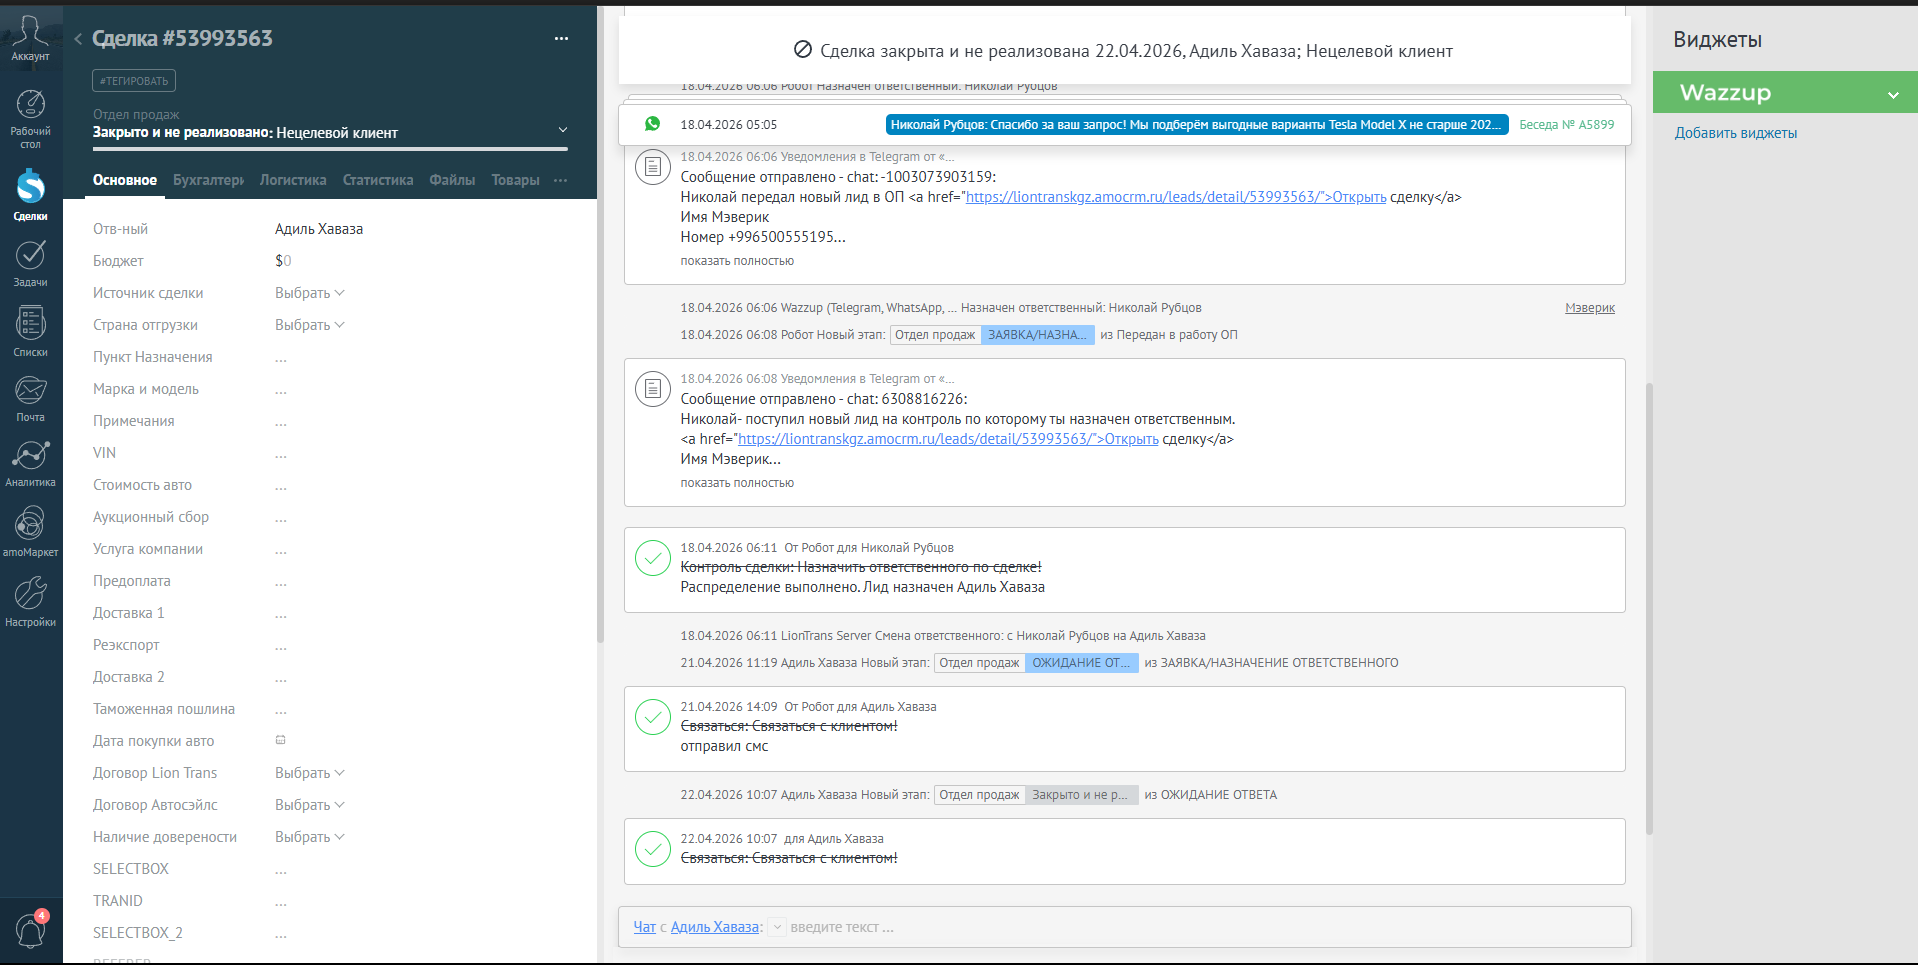Open Мэверик contact link
The image size is (1918, 965).
1590,308
